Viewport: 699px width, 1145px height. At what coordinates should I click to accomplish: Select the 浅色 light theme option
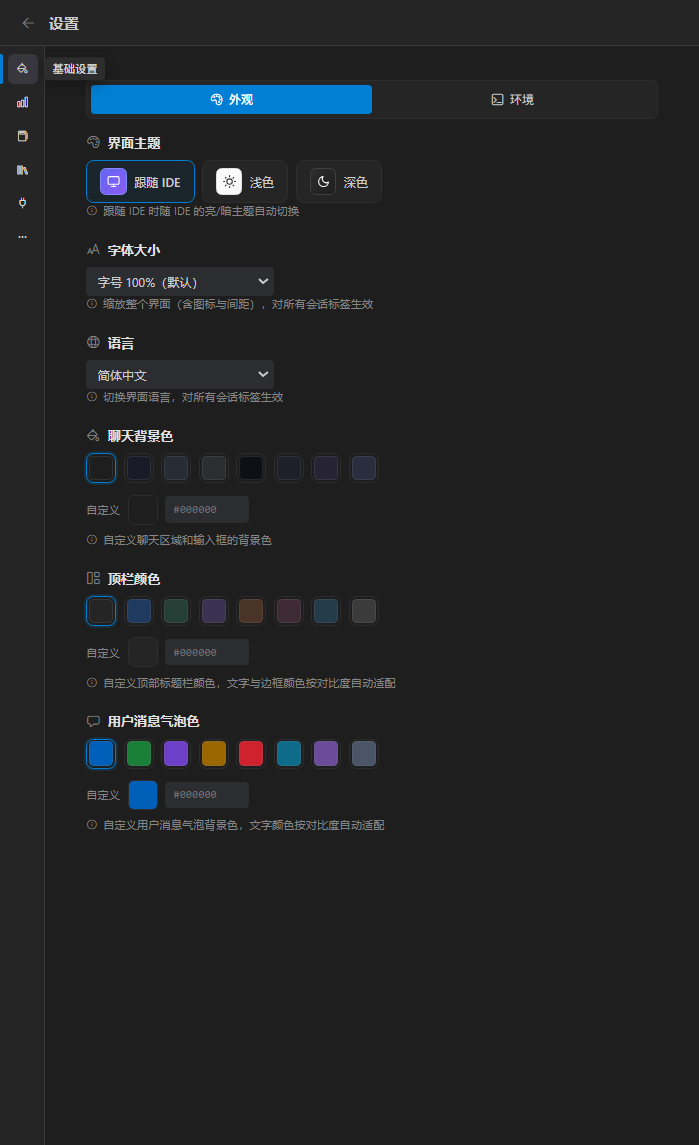coord(245,182)
